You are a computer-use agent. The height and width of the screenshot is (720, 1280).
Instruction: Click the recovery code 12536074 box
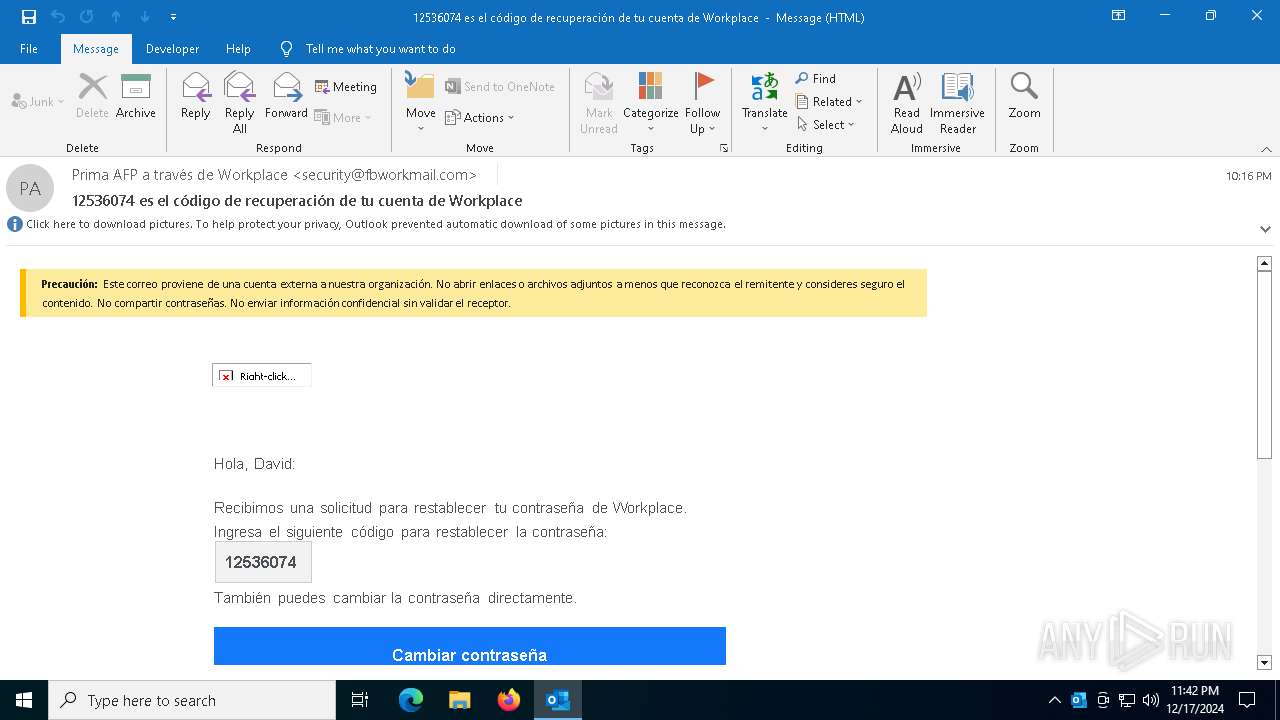[x=263, y=562]
